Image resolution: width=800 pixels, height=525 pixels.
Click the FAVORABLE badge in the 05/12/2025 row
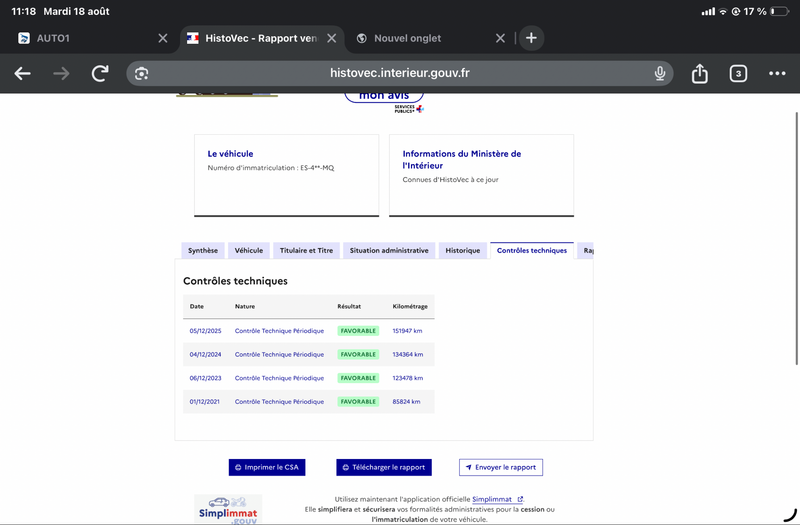(358, 331)
